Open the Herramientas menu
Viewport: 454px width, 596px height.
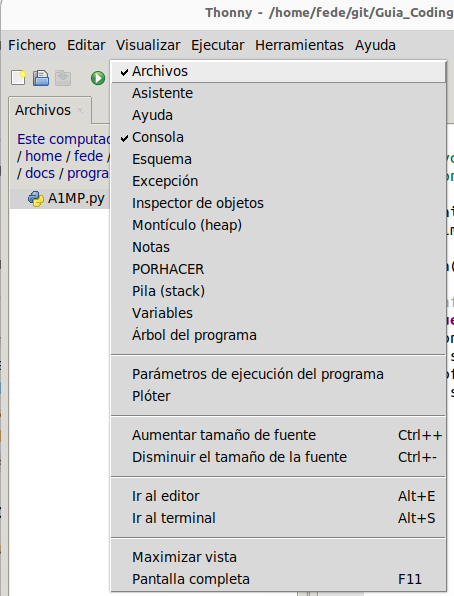[x=299, y=45]
